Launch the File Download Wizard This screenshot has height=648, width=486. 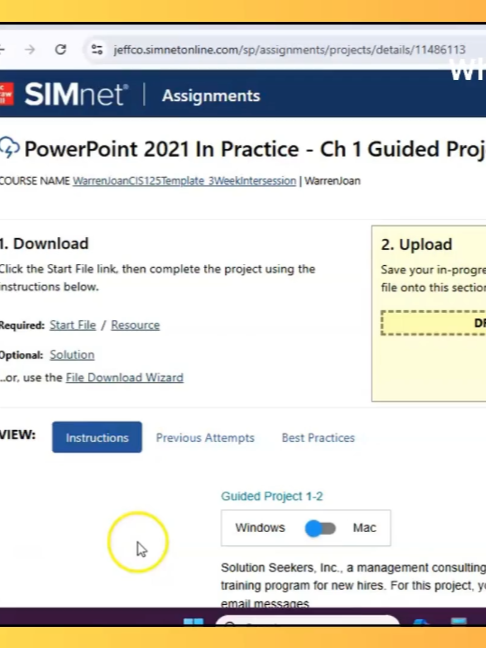124,378
